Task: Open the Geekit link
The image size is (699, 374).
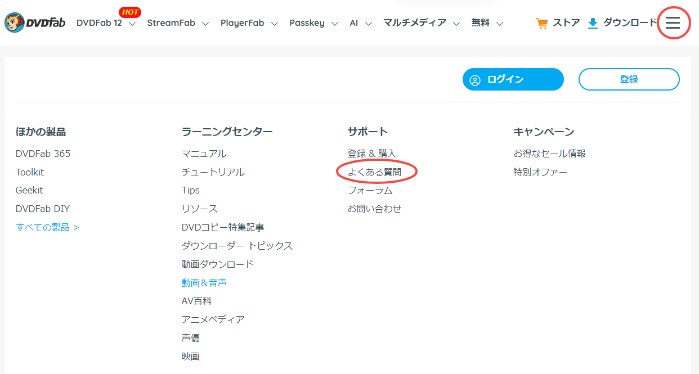Action: 29,190
